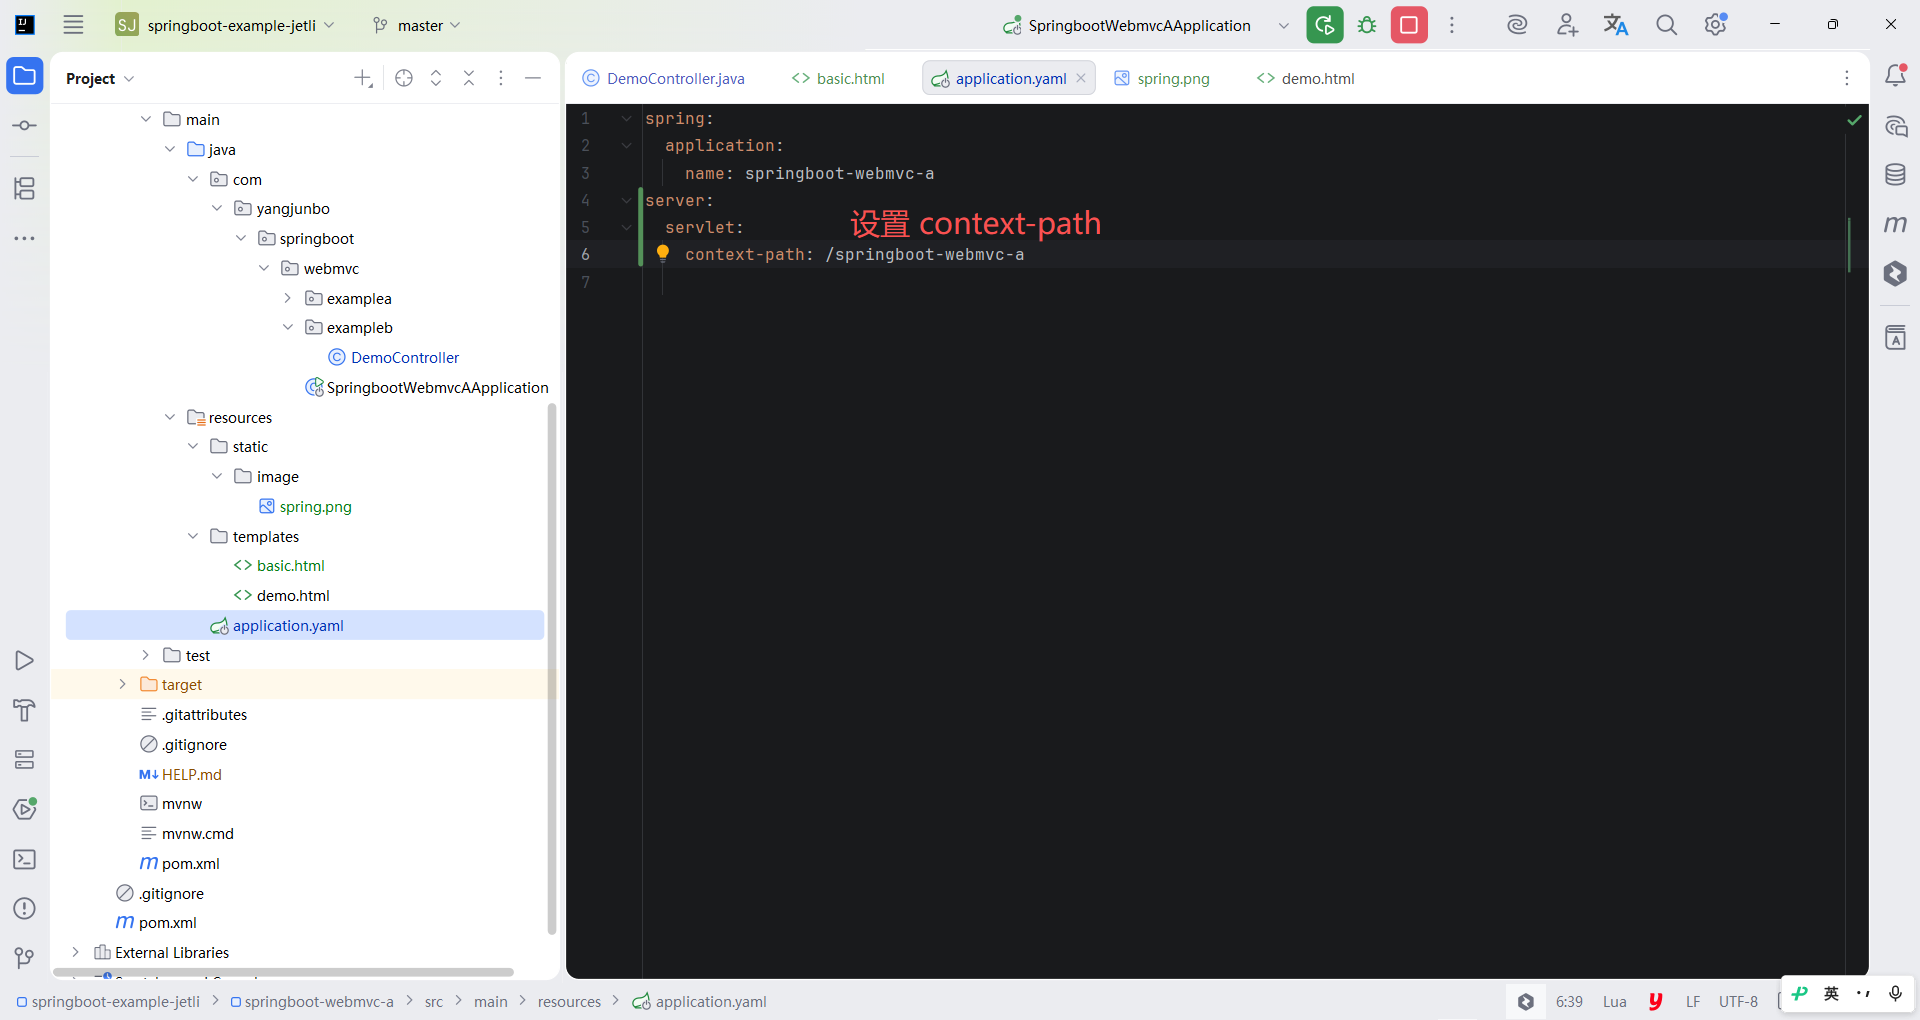Fold the spring: block on line 1

click(627, 118)
